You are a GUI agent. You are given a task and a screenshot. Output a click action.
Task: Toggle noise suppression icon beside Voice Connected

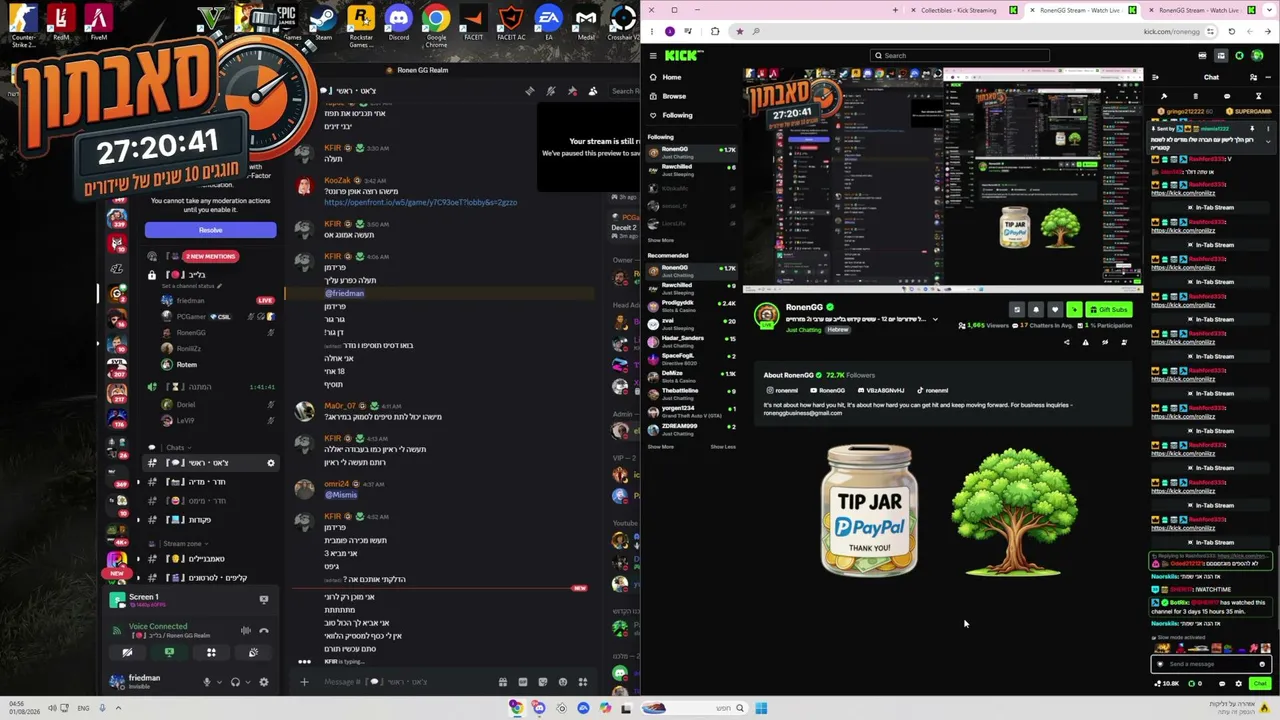pyautogui.click(x=246, y=631)
